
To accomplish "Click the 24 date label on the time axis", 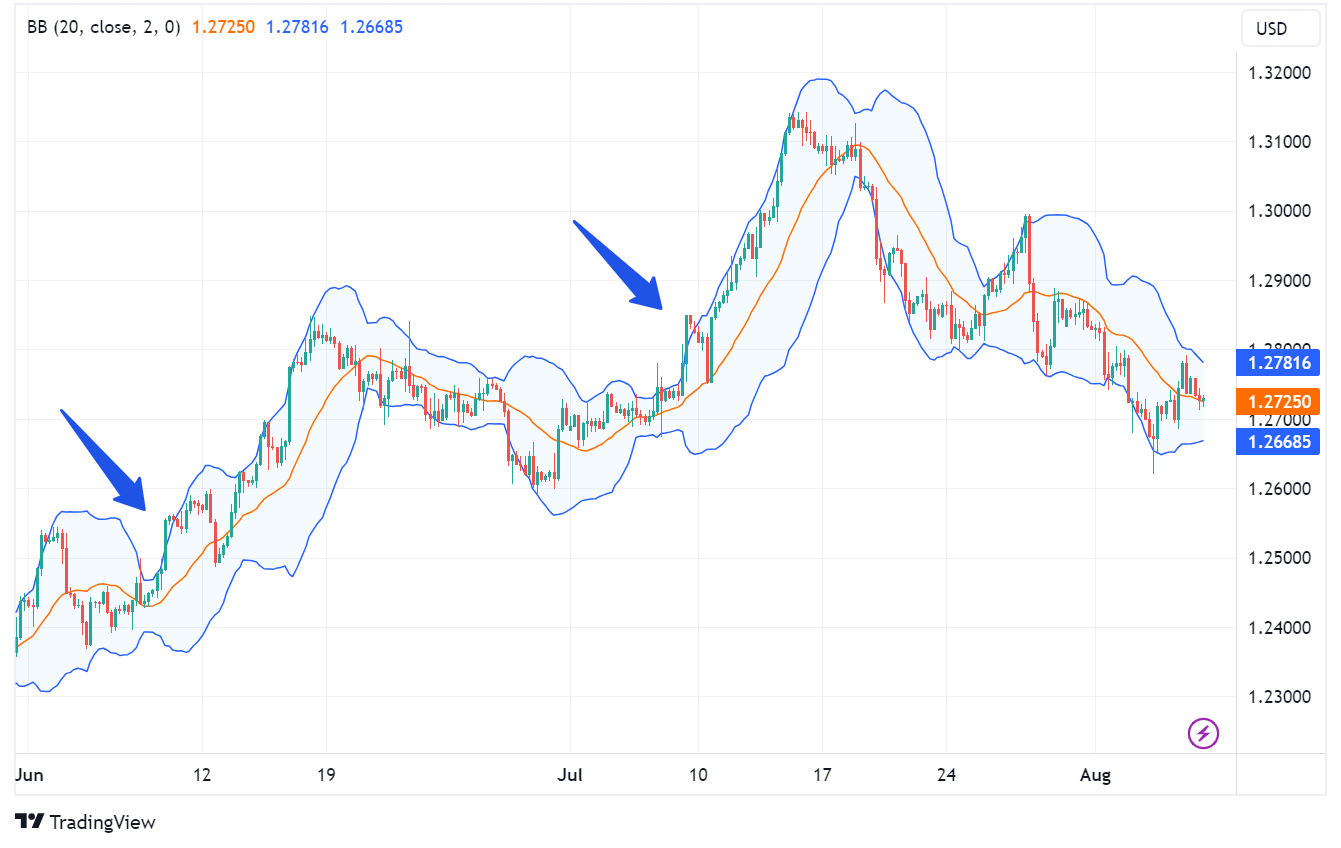I will (947, 774).
